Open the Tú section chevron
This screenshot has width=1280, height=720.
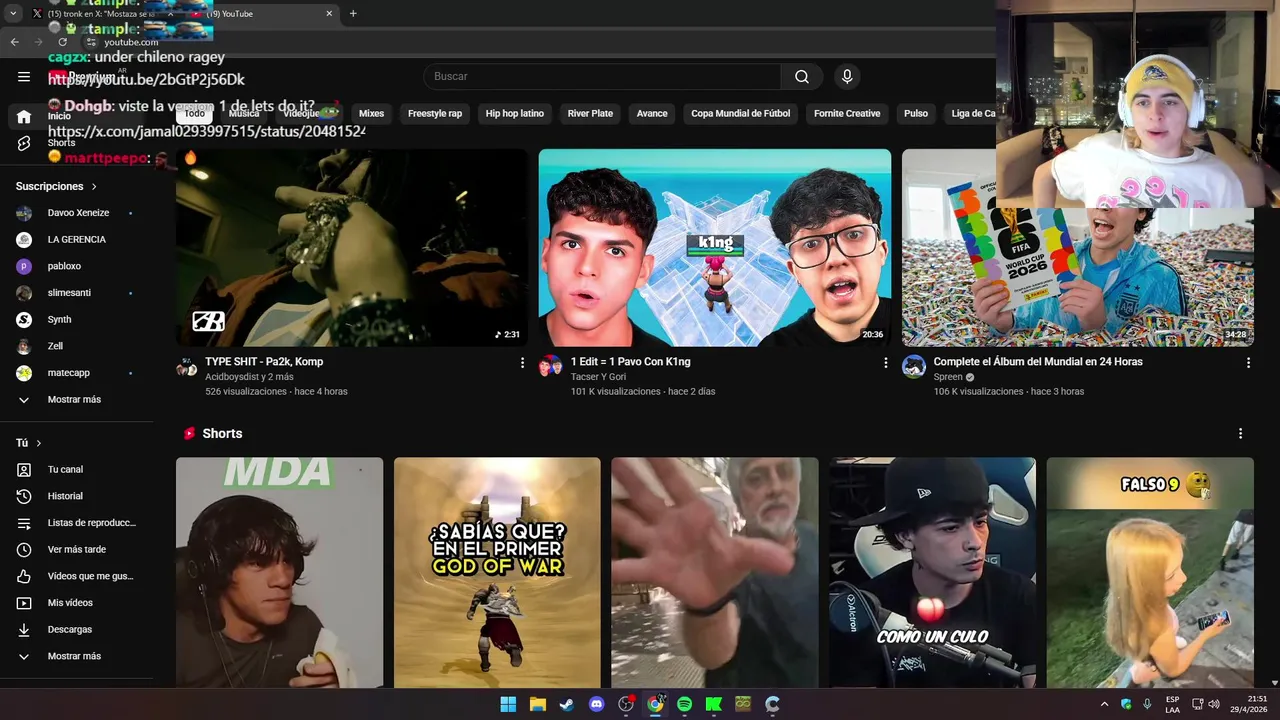(x=39, y=443)
